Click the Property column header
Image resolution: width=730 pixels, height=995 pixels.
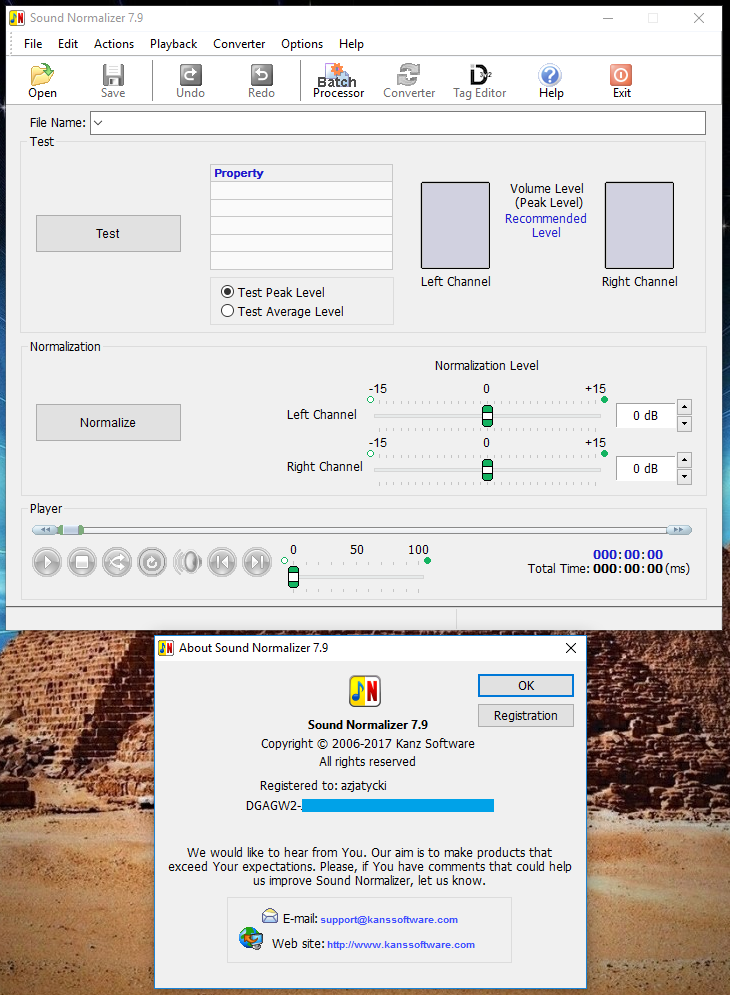tap(302, 173)
